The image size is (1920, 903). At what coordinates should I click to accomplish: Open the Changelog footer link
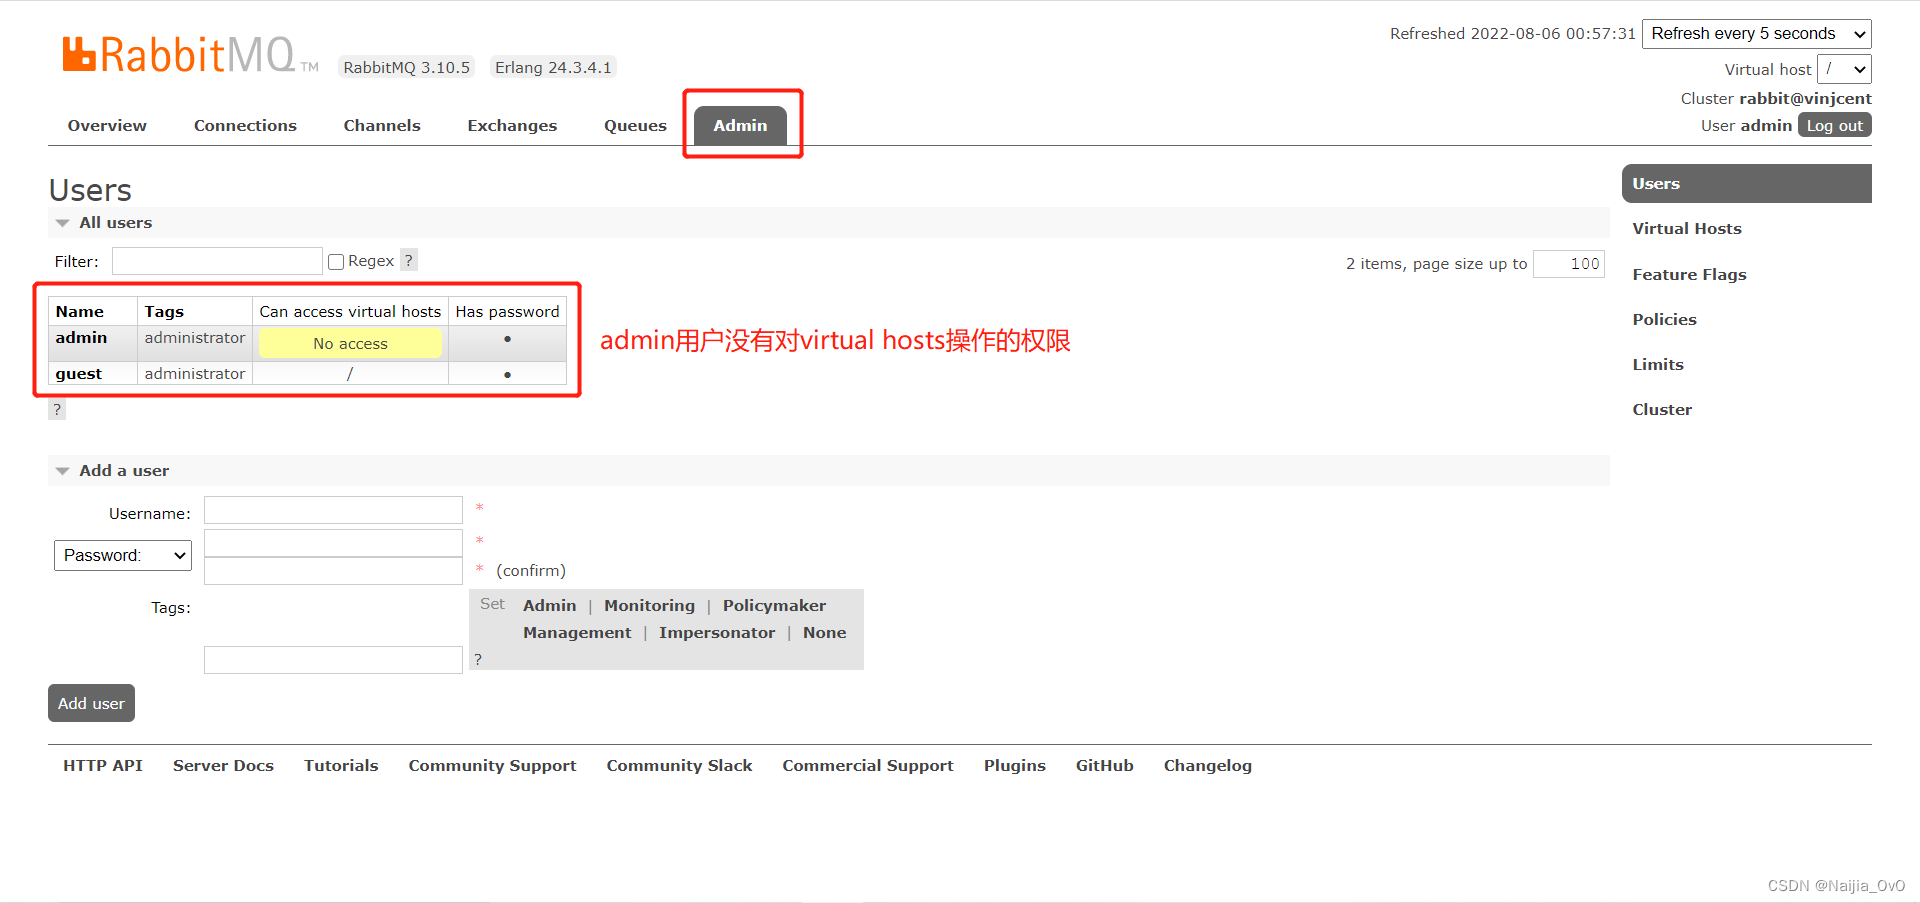click(1207, 766)
